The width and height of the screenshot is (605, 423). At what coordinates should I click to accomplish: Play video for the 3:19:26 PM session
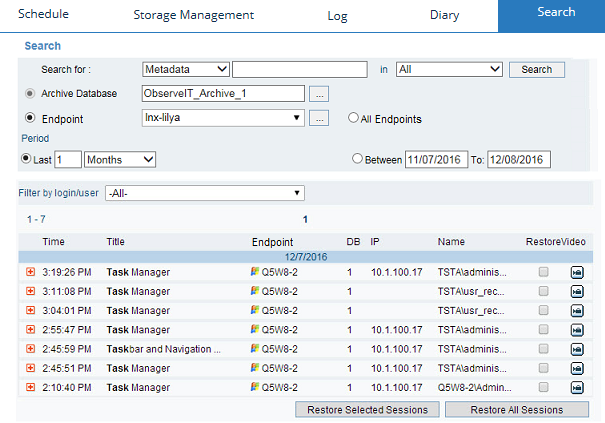pyautogui.click(x=577, y=272)
